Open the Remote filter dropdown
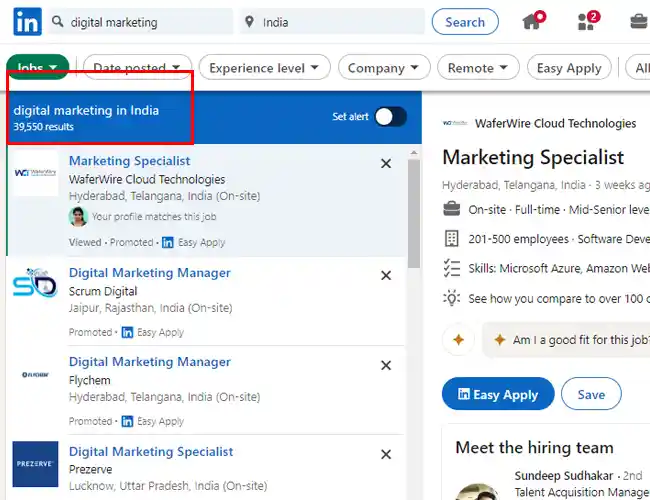The image size is (650, 500). point(478,67)
